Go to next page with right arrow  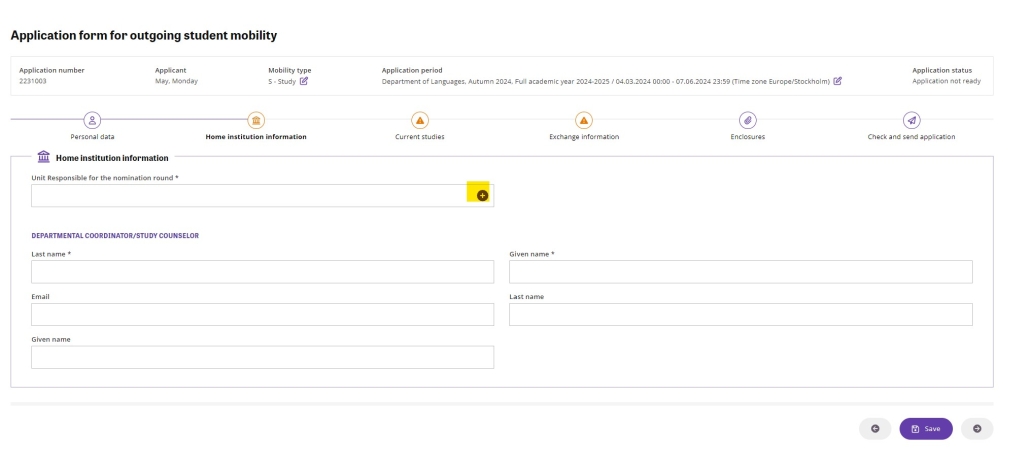[x=977, y=428]
